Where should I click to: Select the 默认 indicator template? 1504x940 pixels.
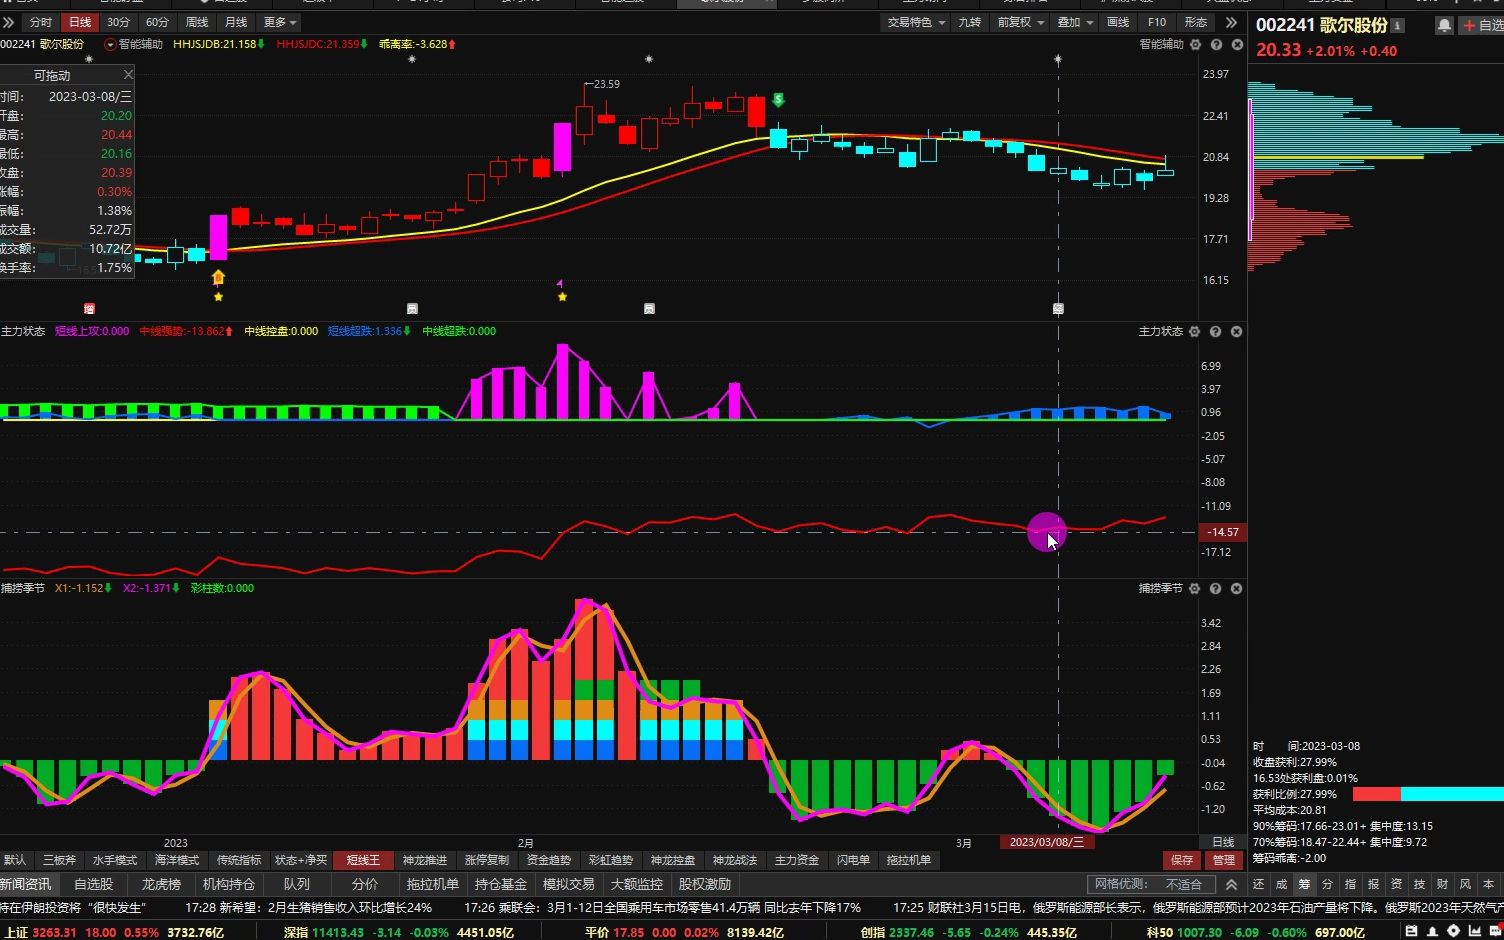(x=15, y=861)
